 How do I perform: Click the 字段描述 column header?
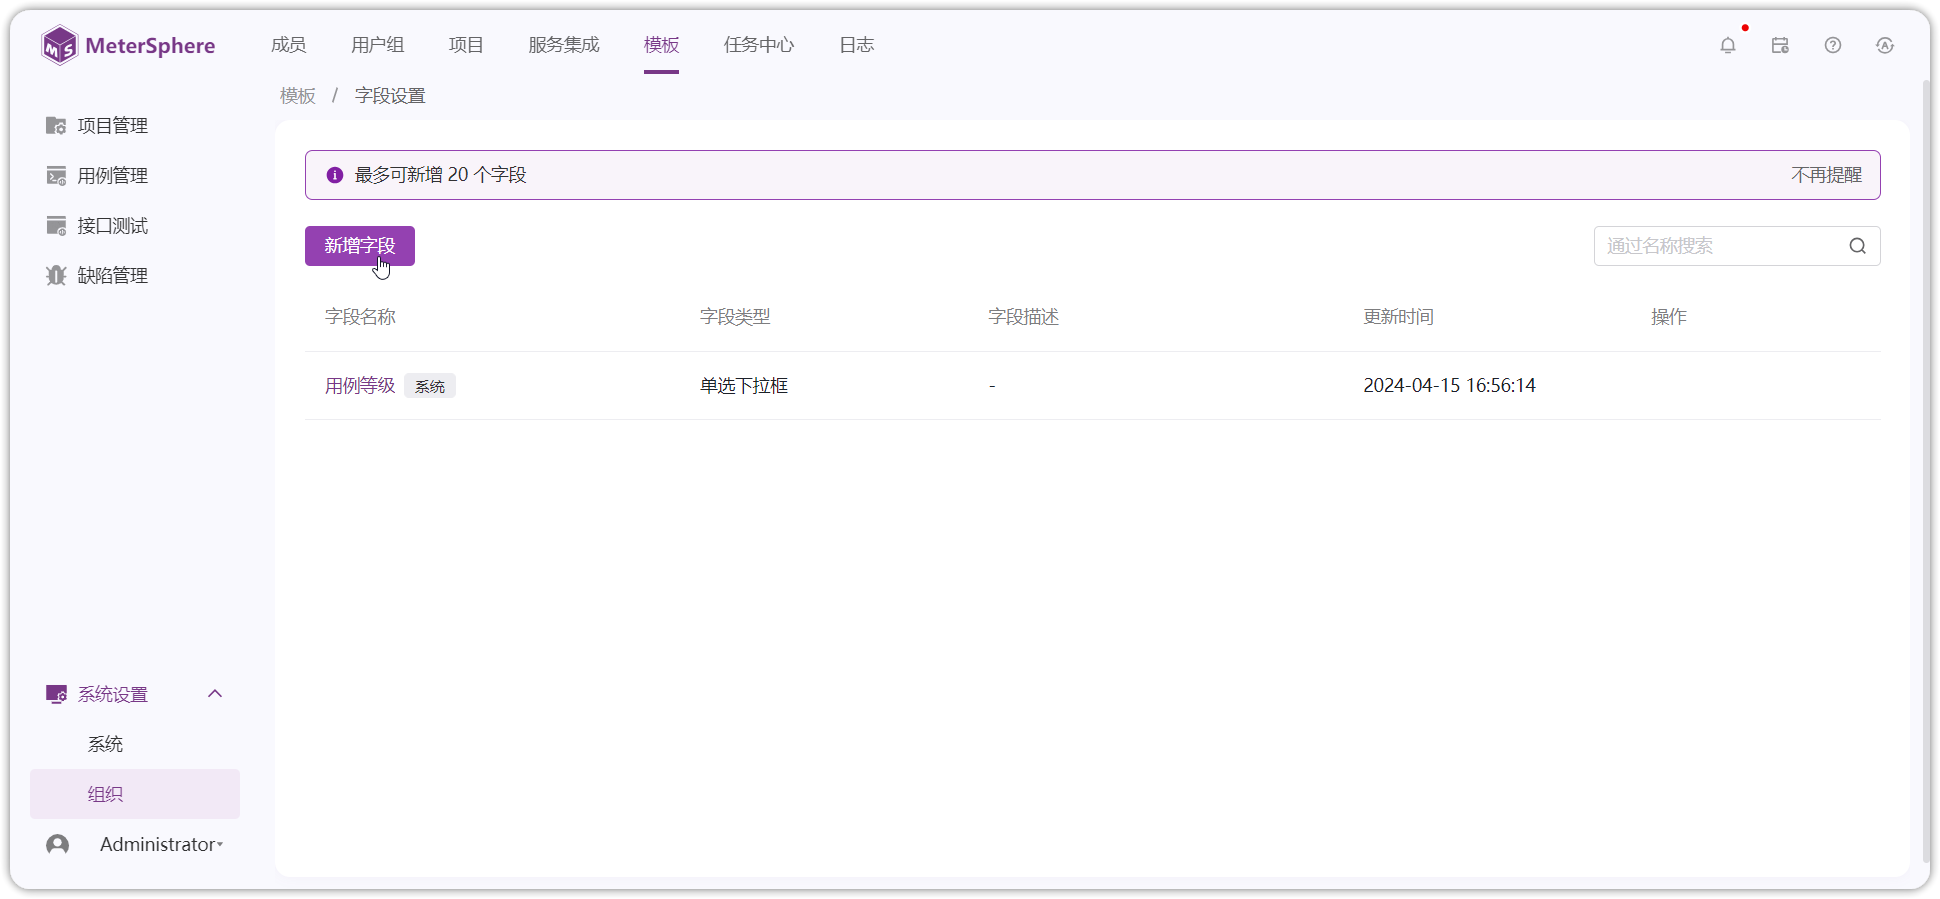click(x=1023, y=317)
